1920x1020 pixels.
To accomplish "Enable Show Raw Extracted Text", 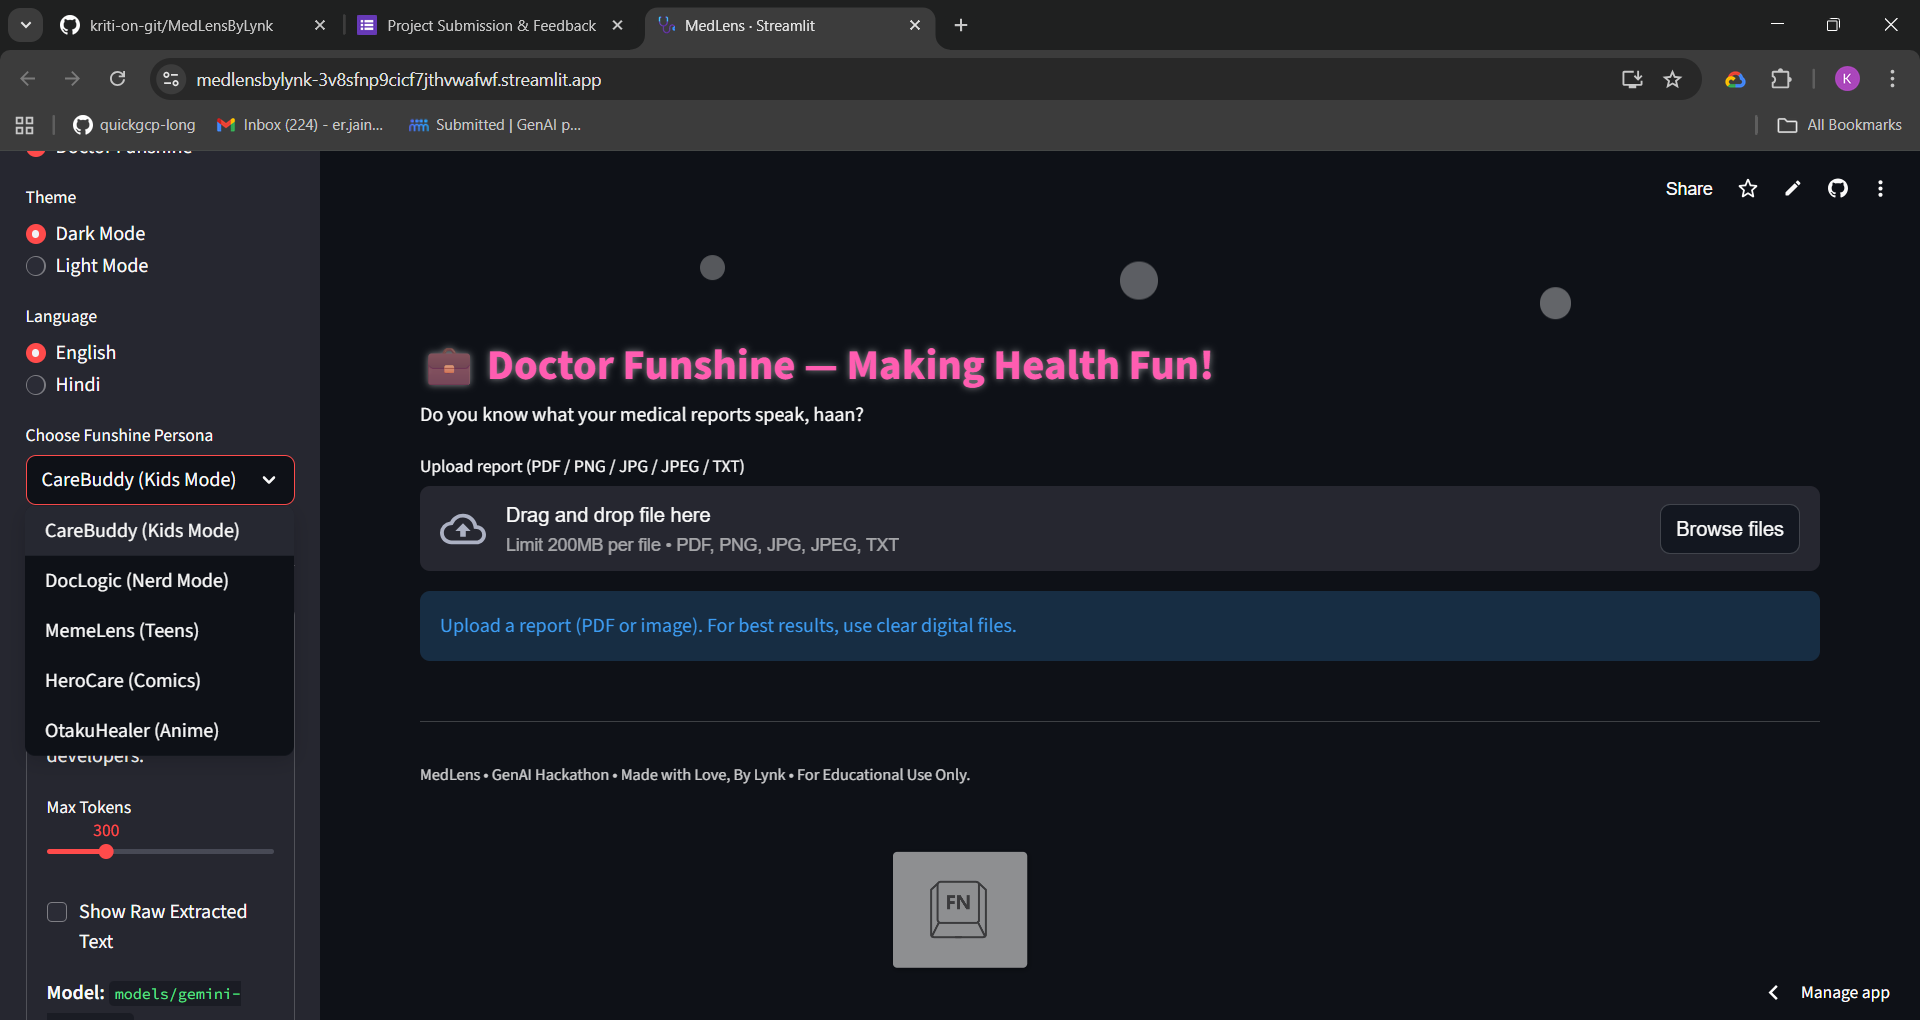I will [57, 912].
